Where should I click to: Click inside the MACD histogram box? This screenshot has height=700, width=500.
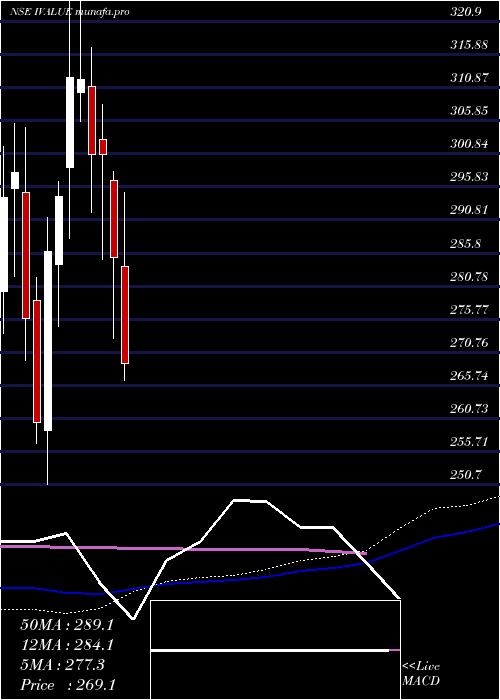coord(275,650)
